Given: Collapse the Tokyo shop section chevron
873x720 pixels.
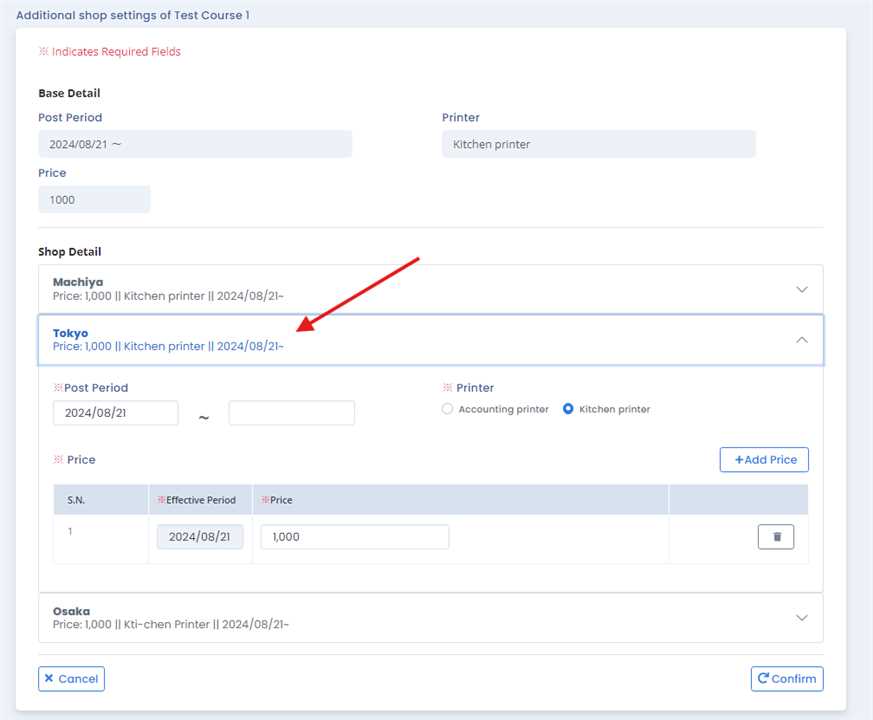Looking at the screenshot, I should [x=801, y=340].
